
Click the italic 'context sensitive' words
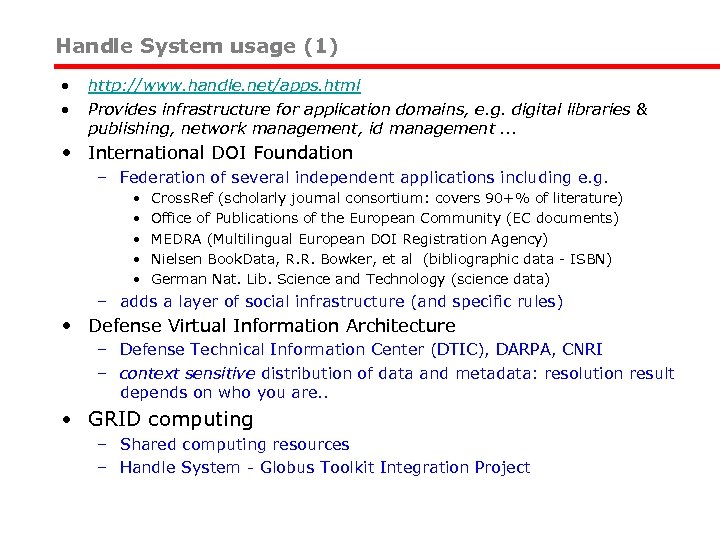click(187, 373)
